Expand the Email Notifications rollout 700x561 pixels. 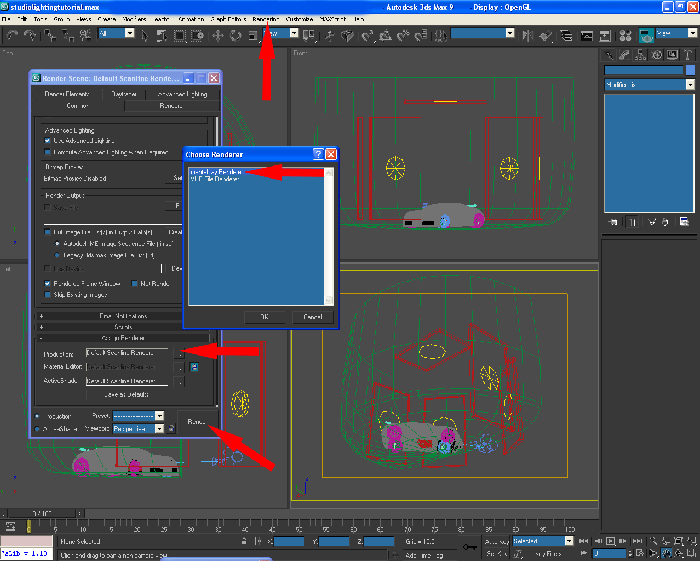point(125,315)
